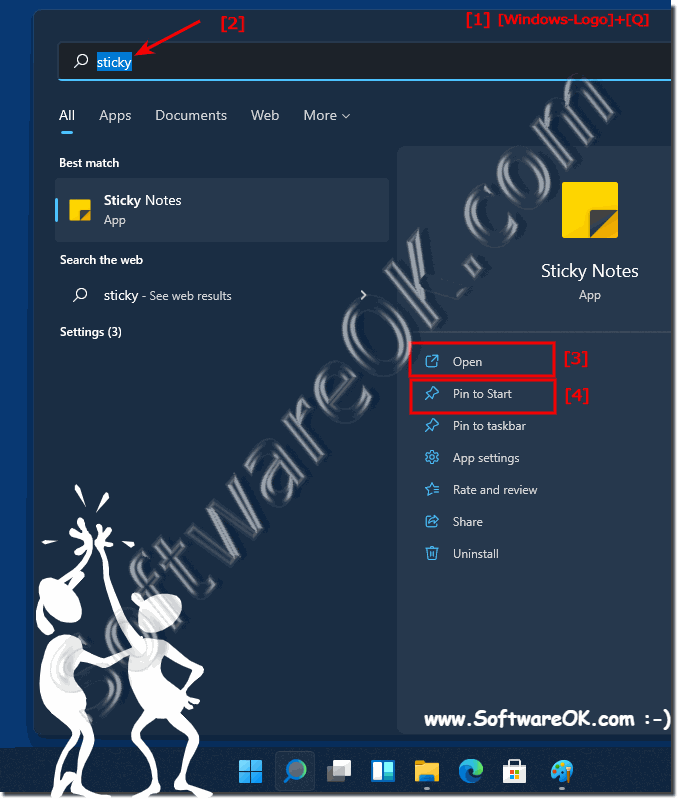Expand web results chevron arrow

pos(363,295)
